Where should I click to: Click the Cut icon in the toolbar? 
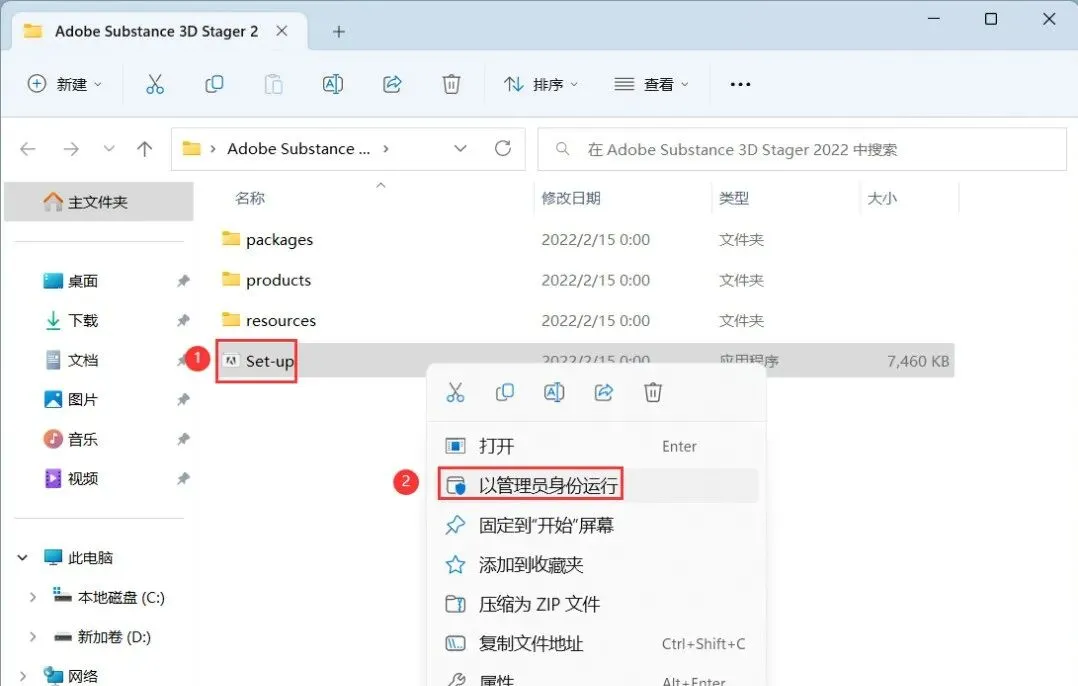point(155,85)
